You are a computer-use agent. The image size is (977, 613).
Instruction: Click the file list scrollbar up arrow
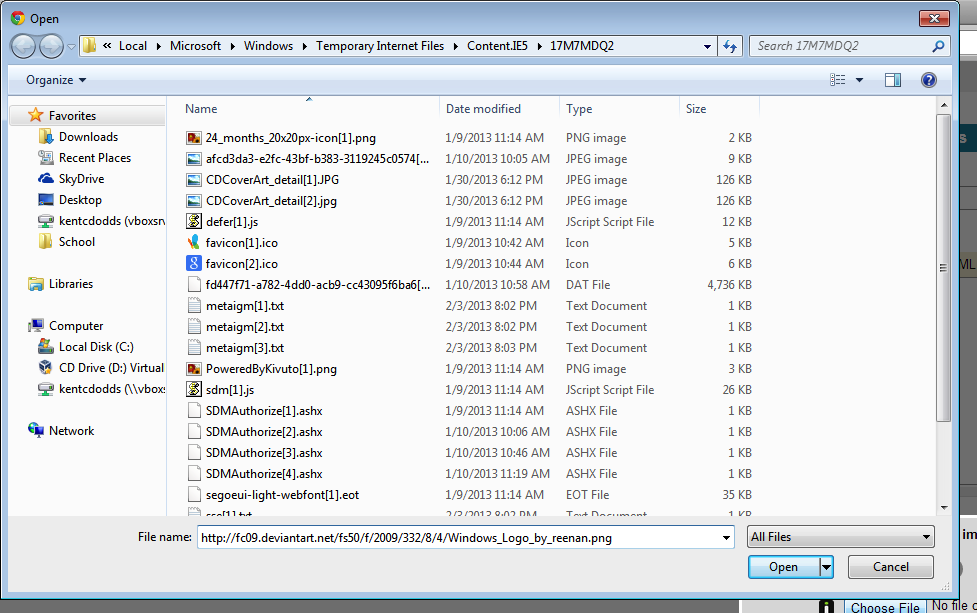[944, 106]
